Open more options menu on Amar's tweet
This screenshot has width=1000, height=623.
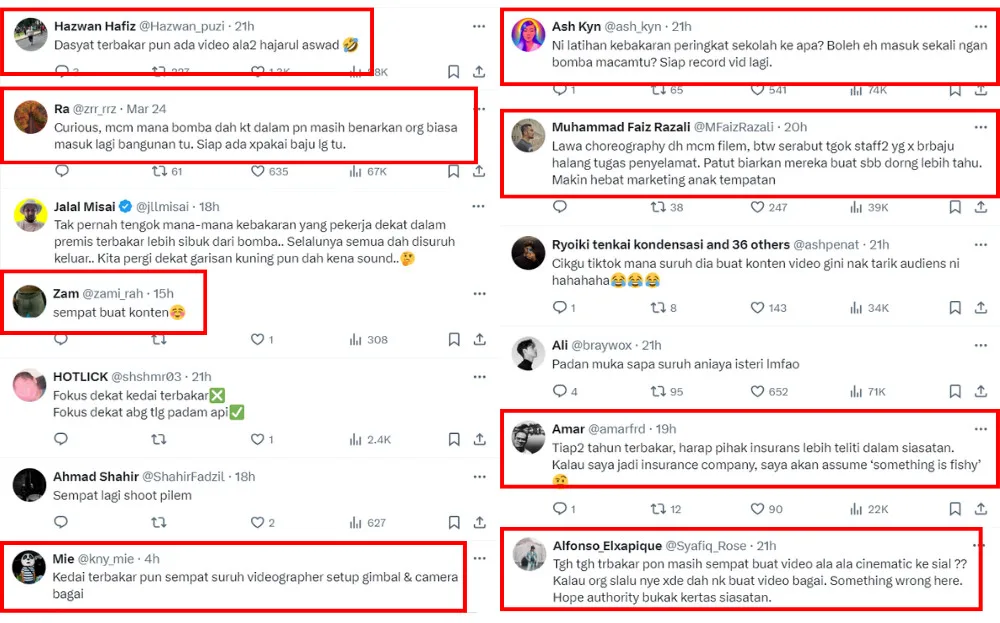click(x=981, y=429)
